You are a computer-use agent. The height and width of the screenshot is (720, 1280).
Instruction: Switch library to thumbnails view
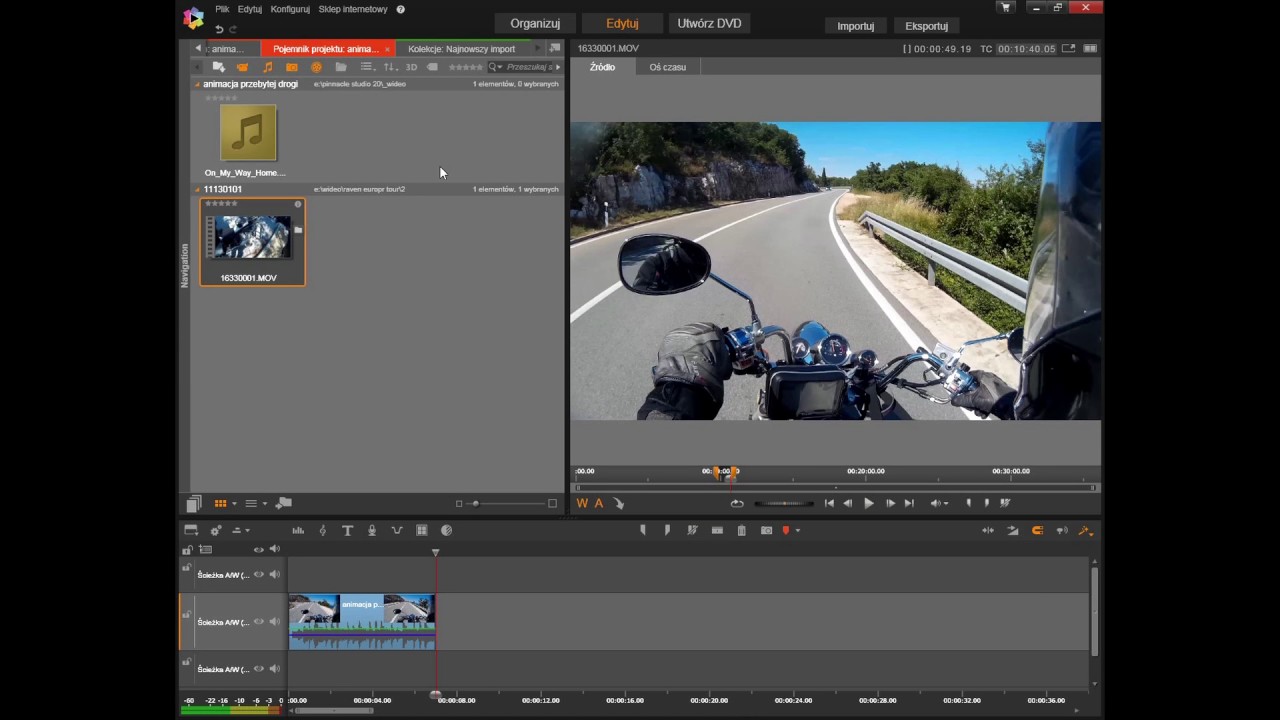tap(221, 503)
